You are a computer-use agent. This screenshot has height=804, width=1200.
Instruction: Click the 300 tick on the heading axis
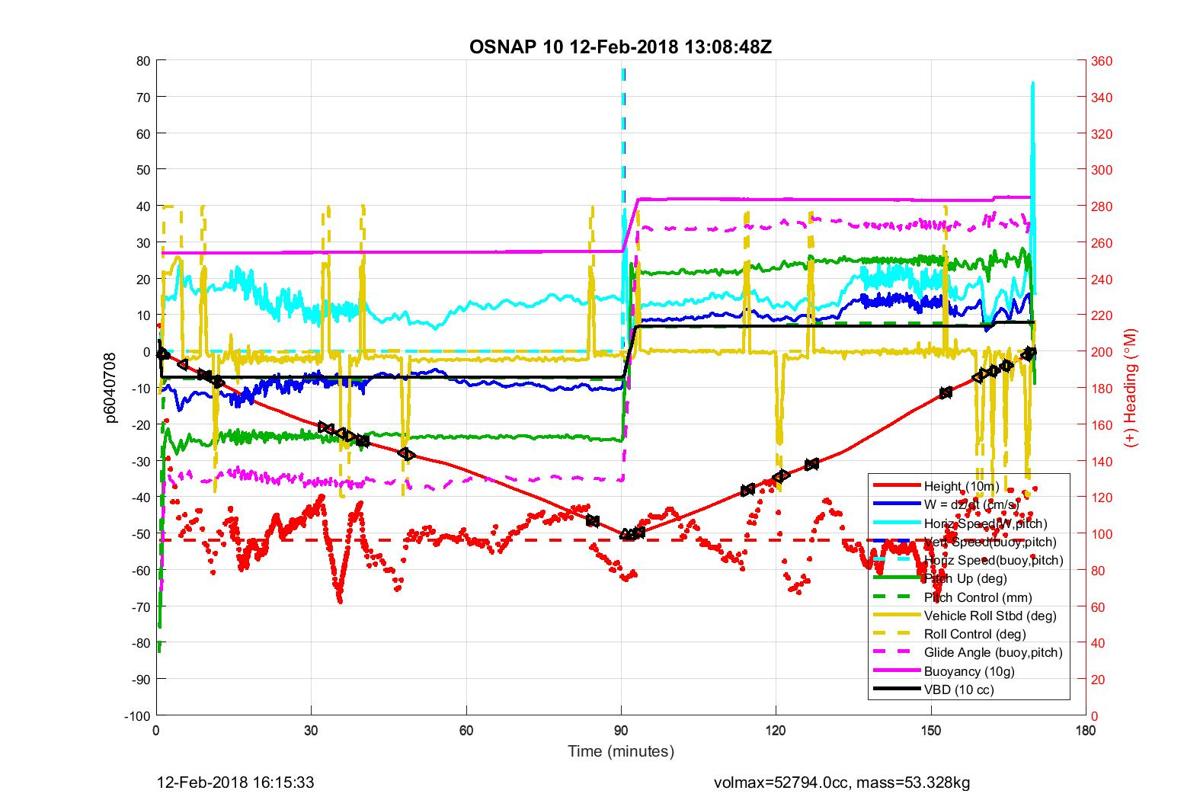point(1102,170)
